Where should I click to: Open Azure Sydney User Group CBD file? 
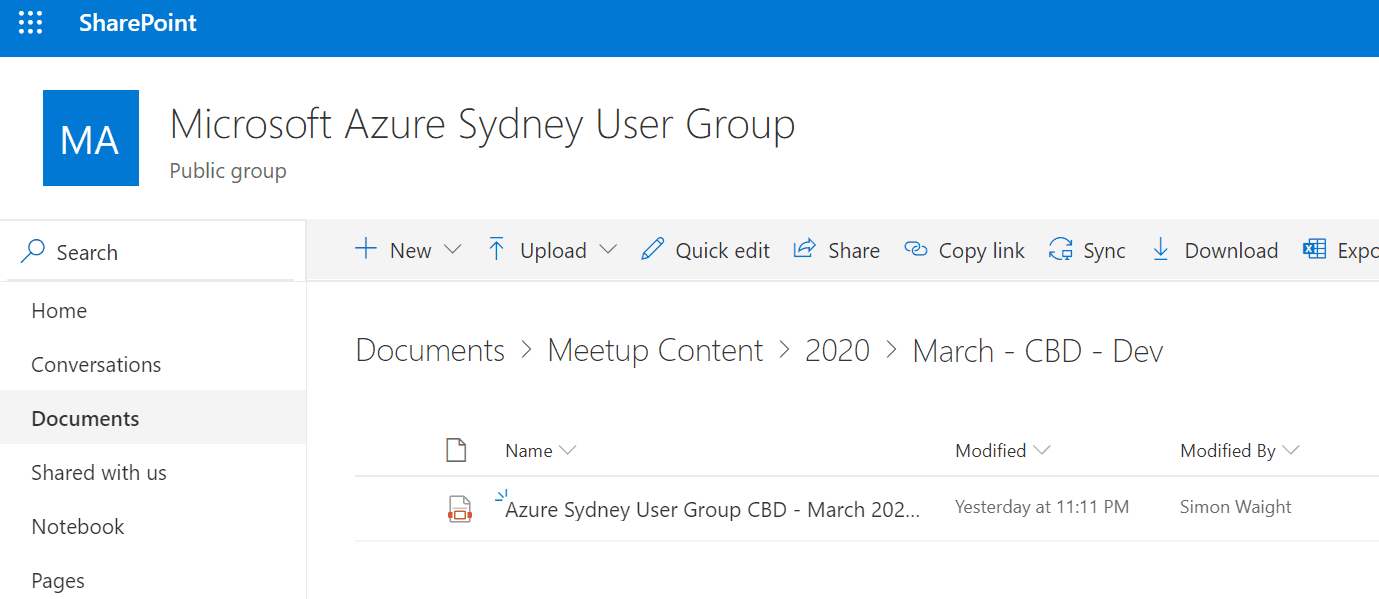coord(712,509)
